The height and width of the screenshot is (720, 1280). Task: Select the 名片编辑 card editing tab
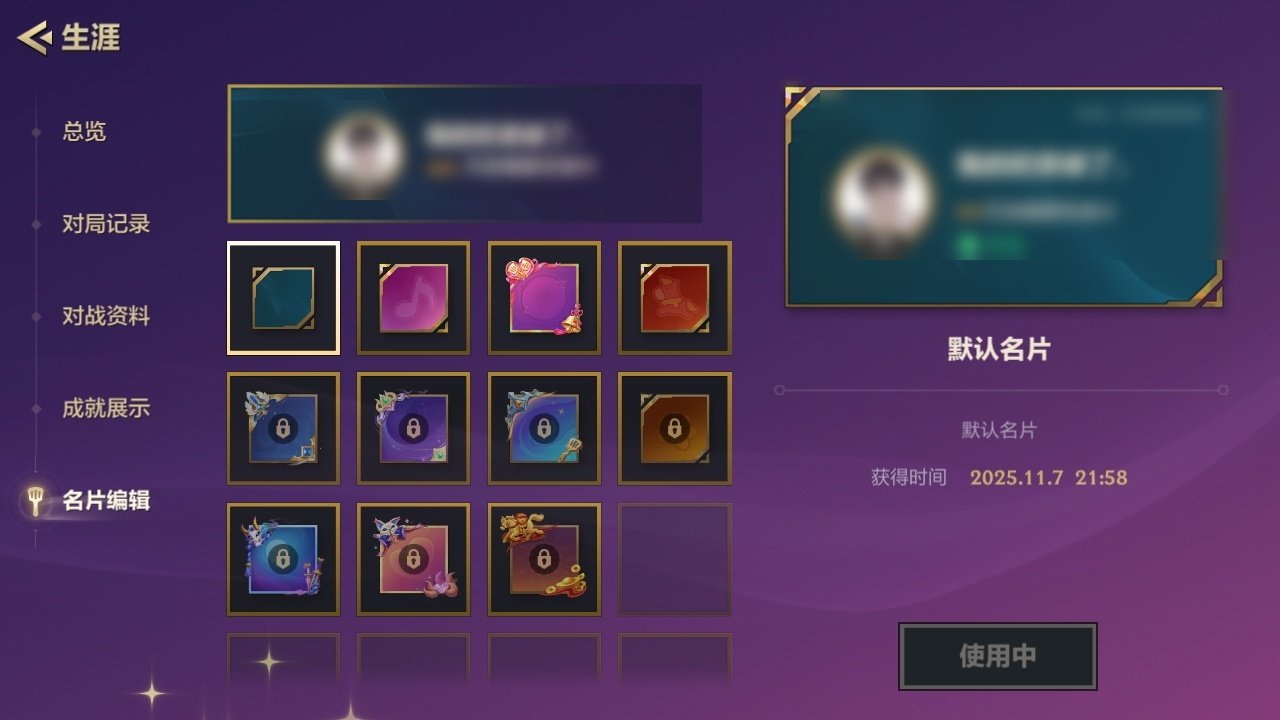106,499
